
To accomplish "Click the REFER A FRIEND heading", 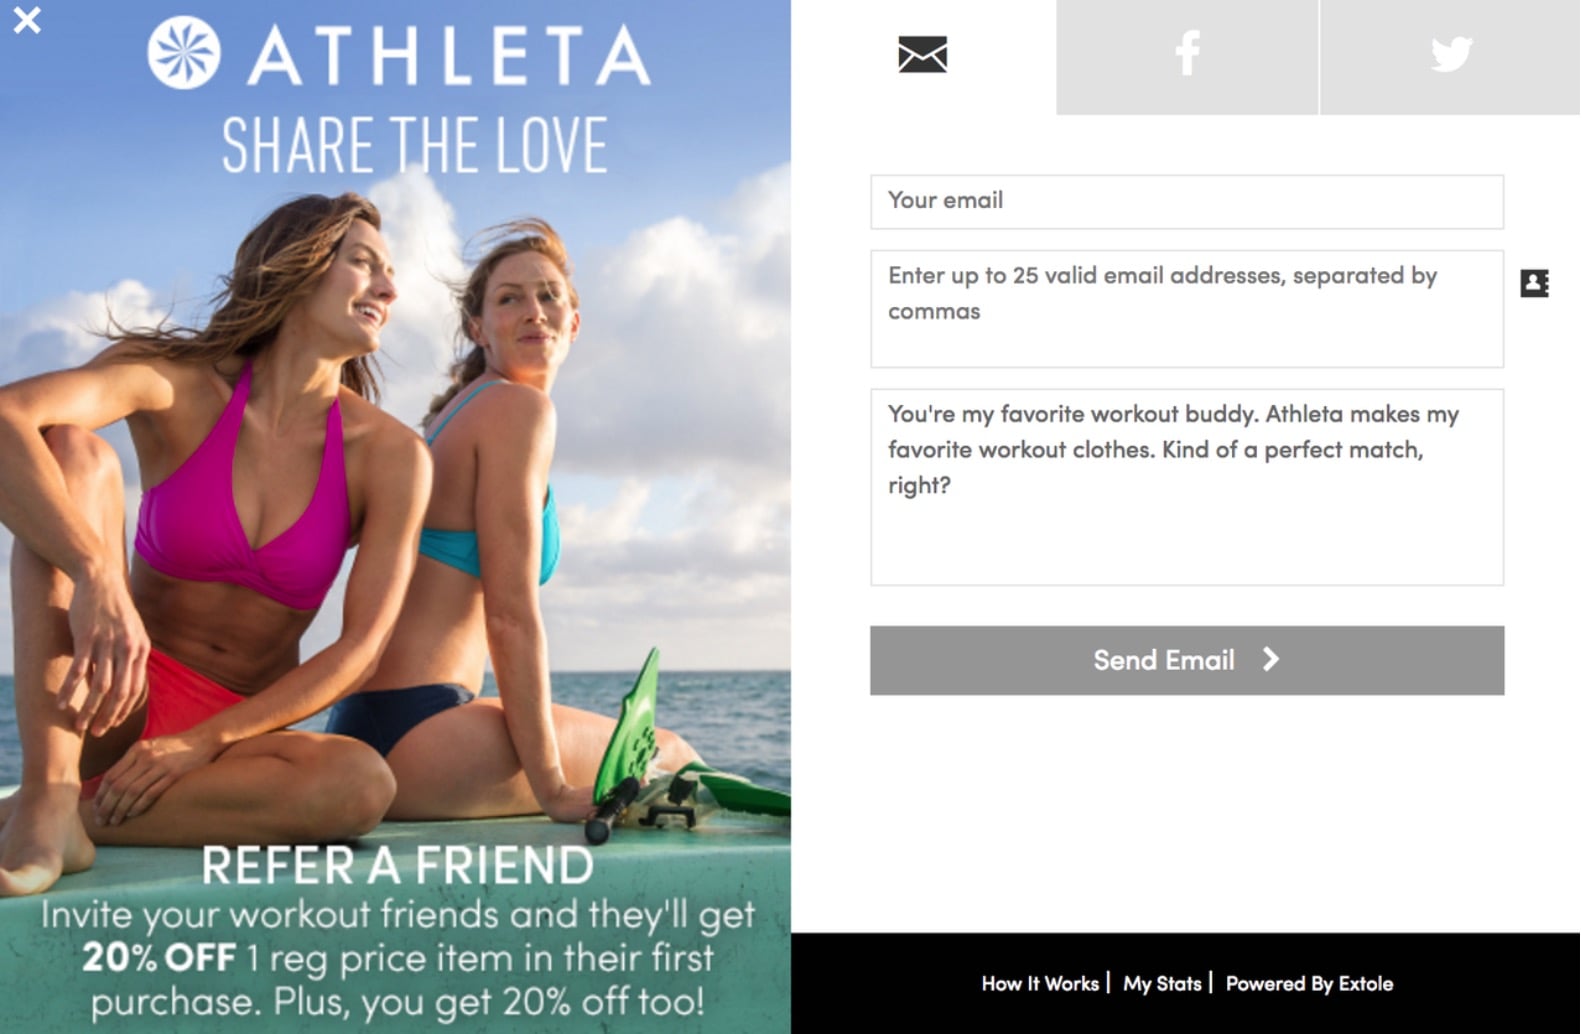I will click(x=397, y=866).
